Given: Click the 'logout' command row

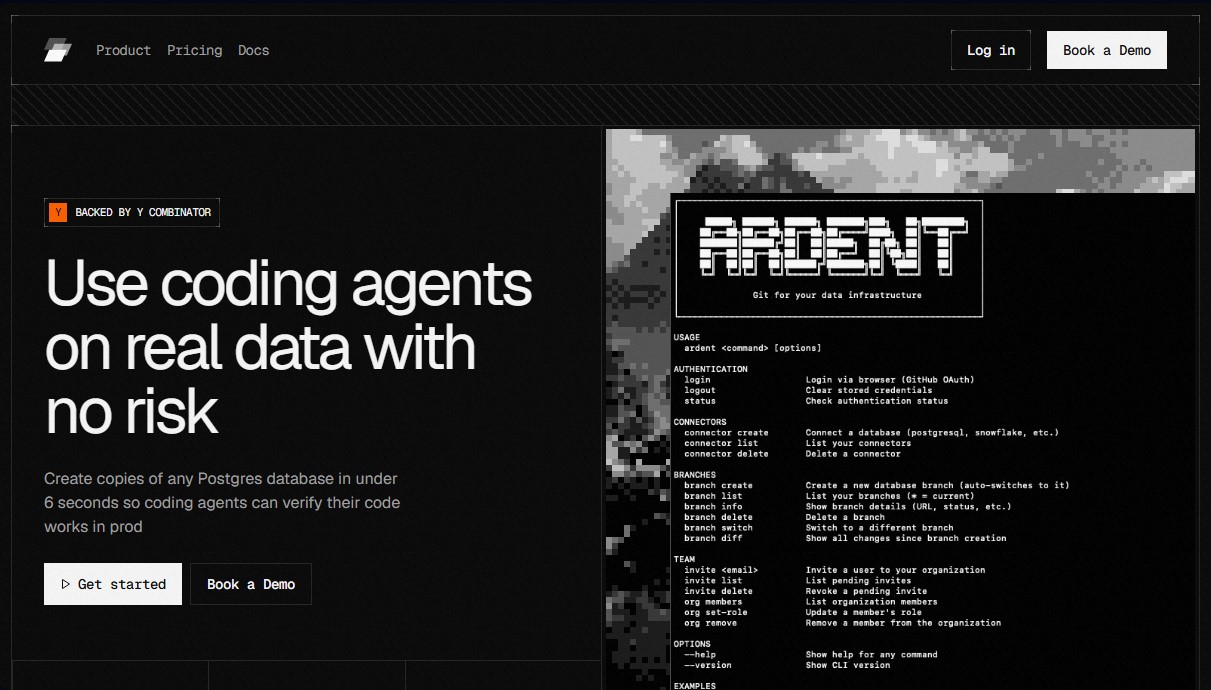Looking at the screenshot, I should coord(700,390).
